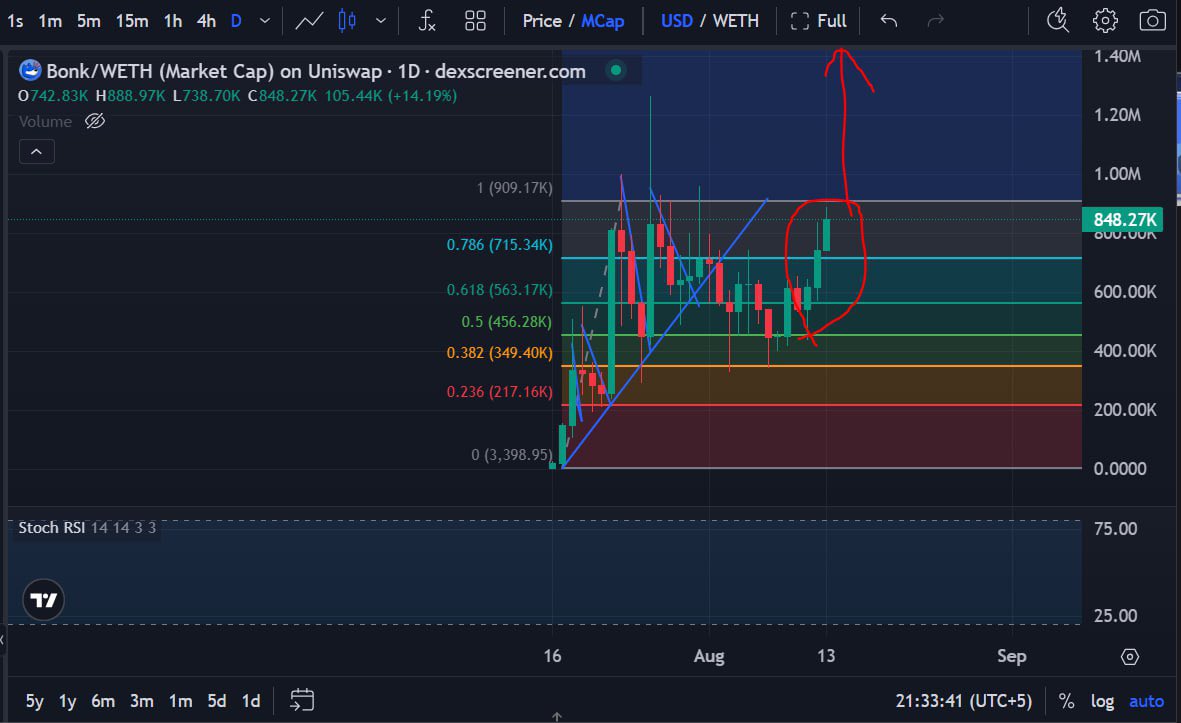Expand the chart type dropdown arrow
Image resolution: width=1181 pixels, height=723 pixels.
pyautogui.click(x=381, y=21)
